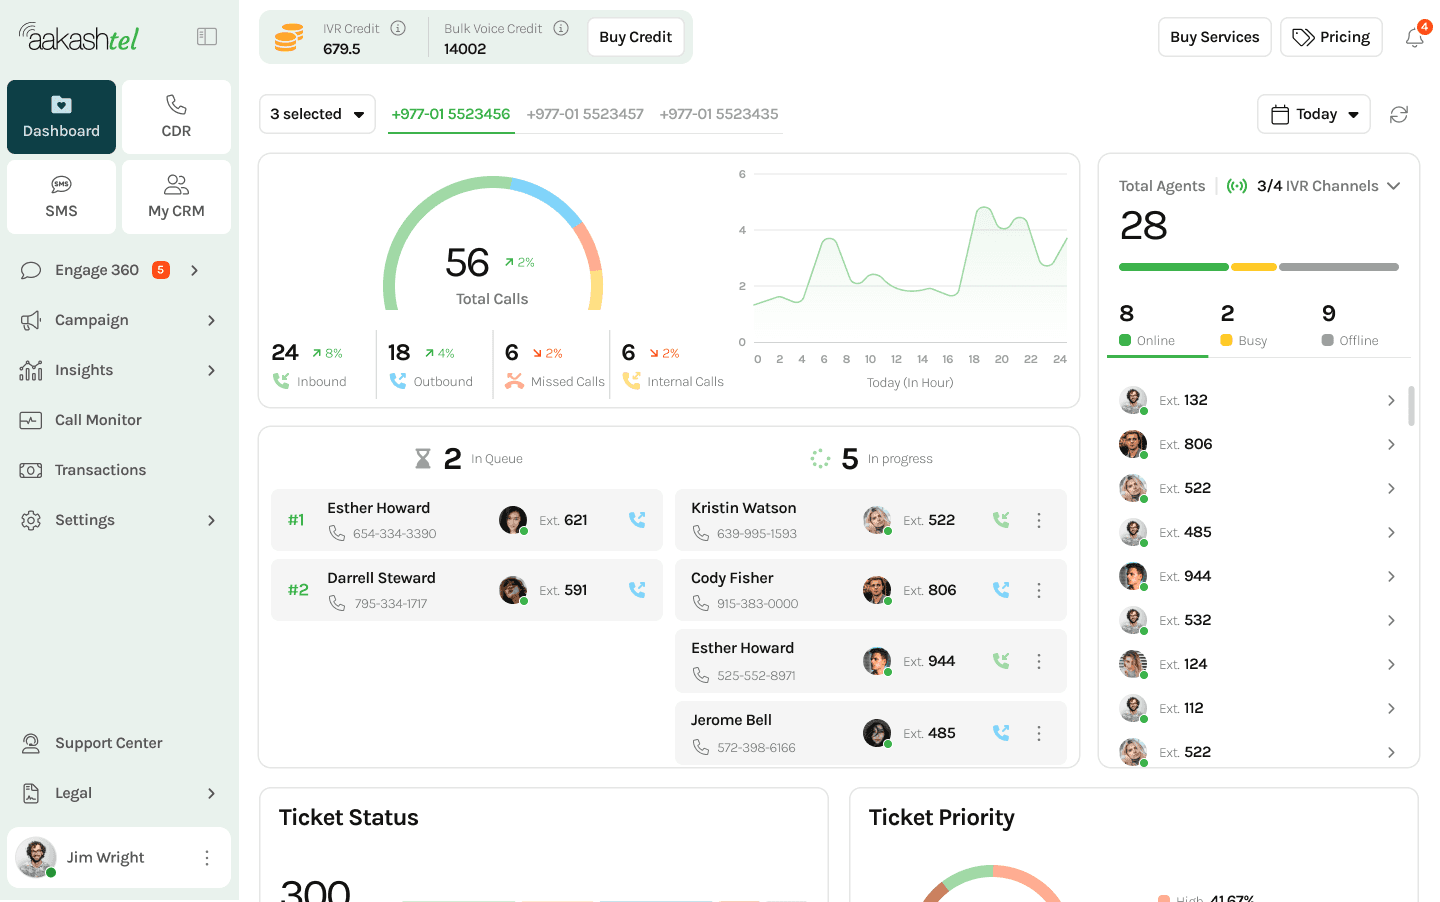
Task: Open IVR Credit info tooltip icon
Action: [398, 28]
